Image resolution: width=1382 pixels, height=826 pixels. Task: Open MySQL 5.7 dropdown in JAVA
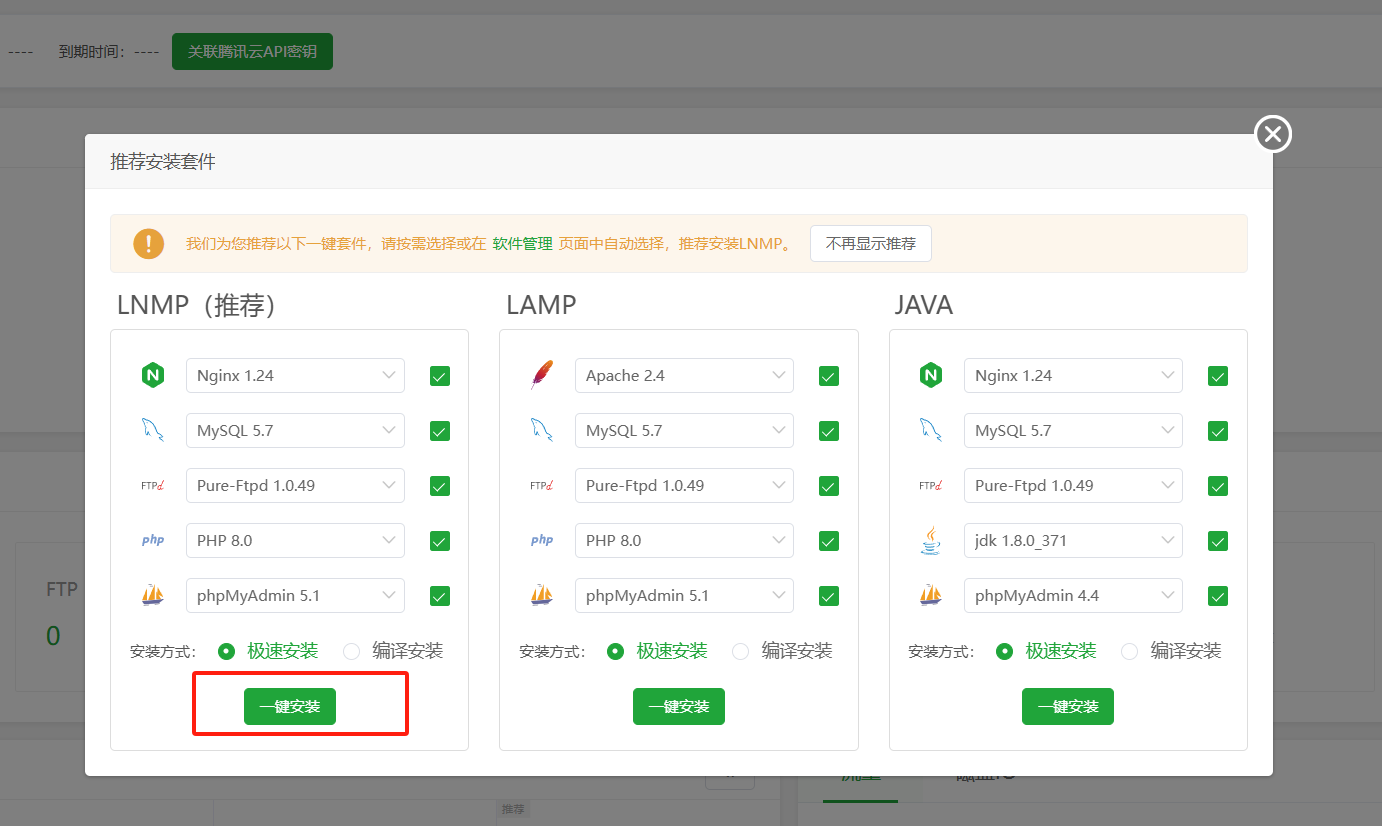[x=1073, y=431]
